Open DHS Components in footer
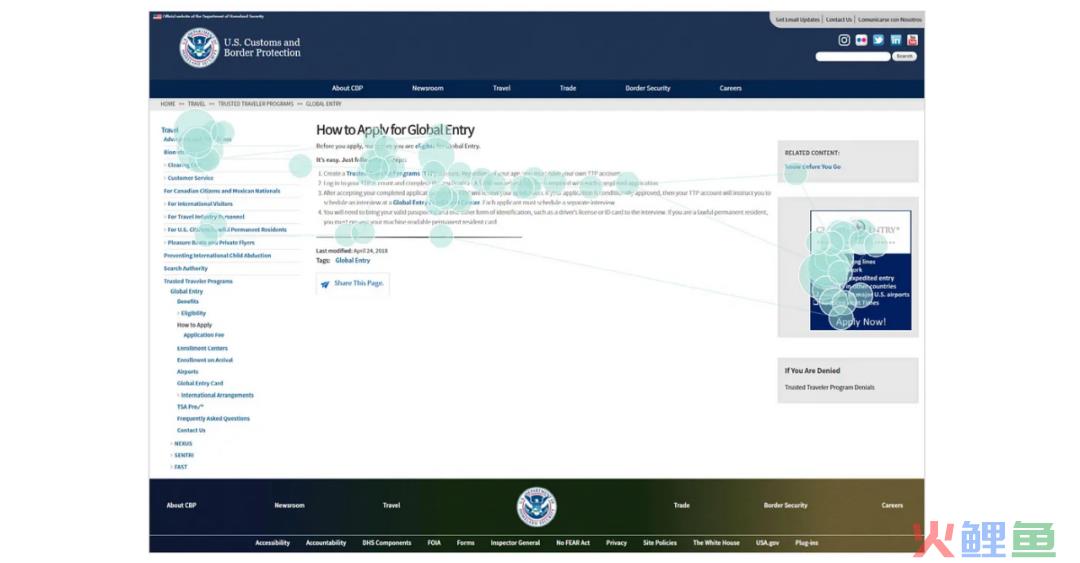The image size is (1080, 563). [x=386, y=543]
